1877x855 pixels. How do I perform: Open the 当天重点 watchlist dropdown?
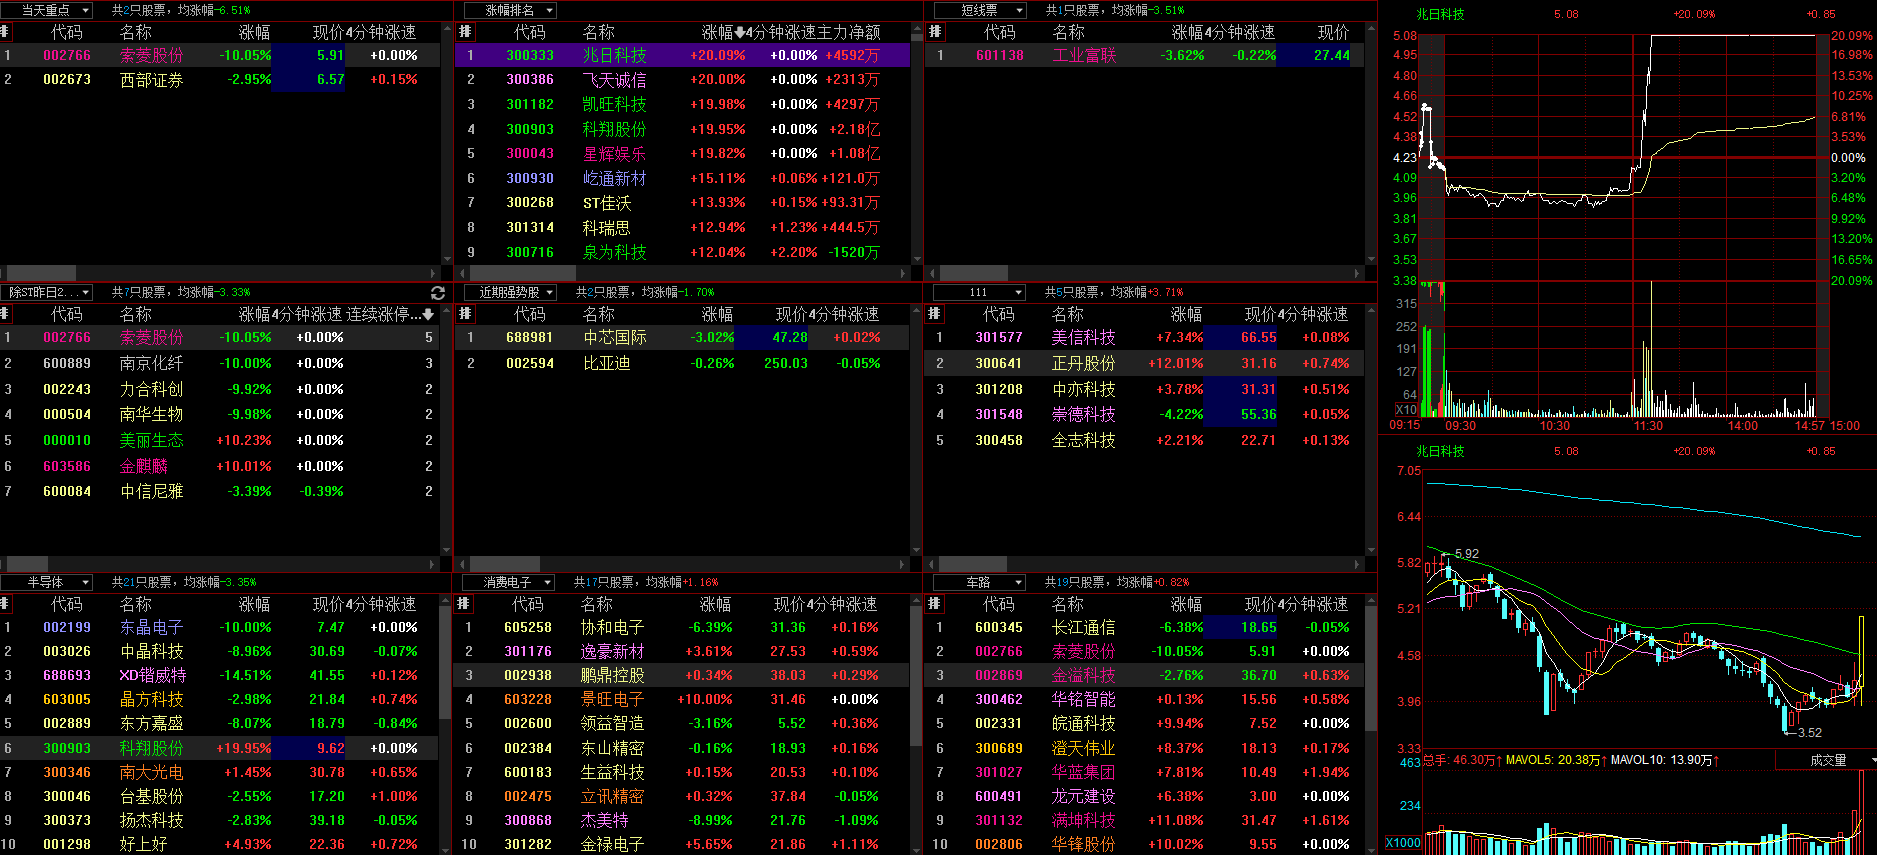coord(46,10)
